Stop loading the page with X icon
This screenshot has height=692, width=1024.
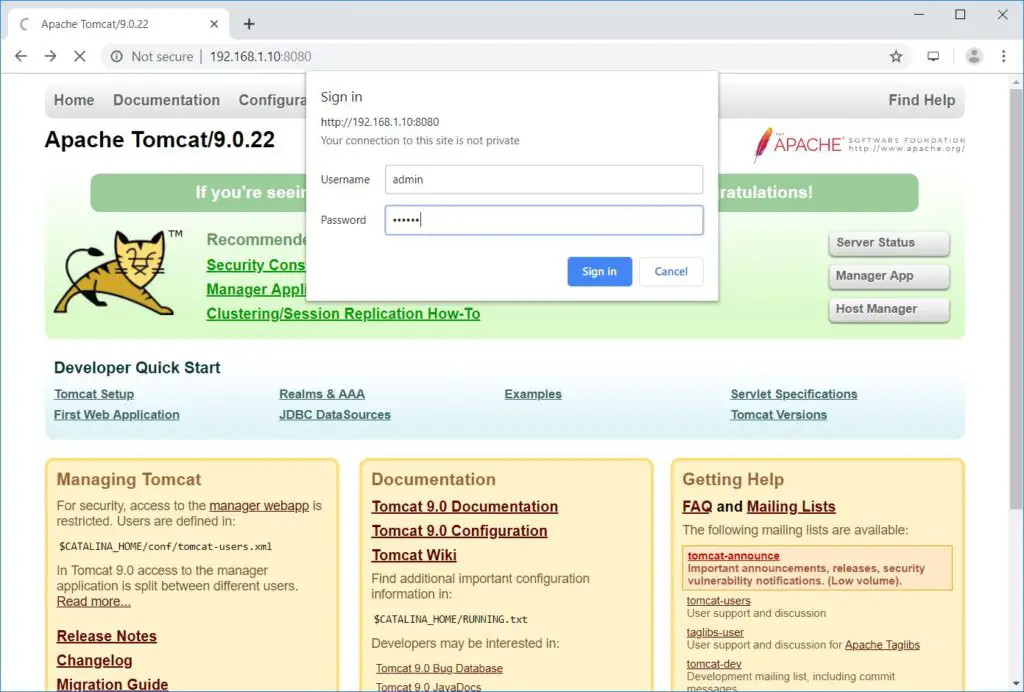80,57
